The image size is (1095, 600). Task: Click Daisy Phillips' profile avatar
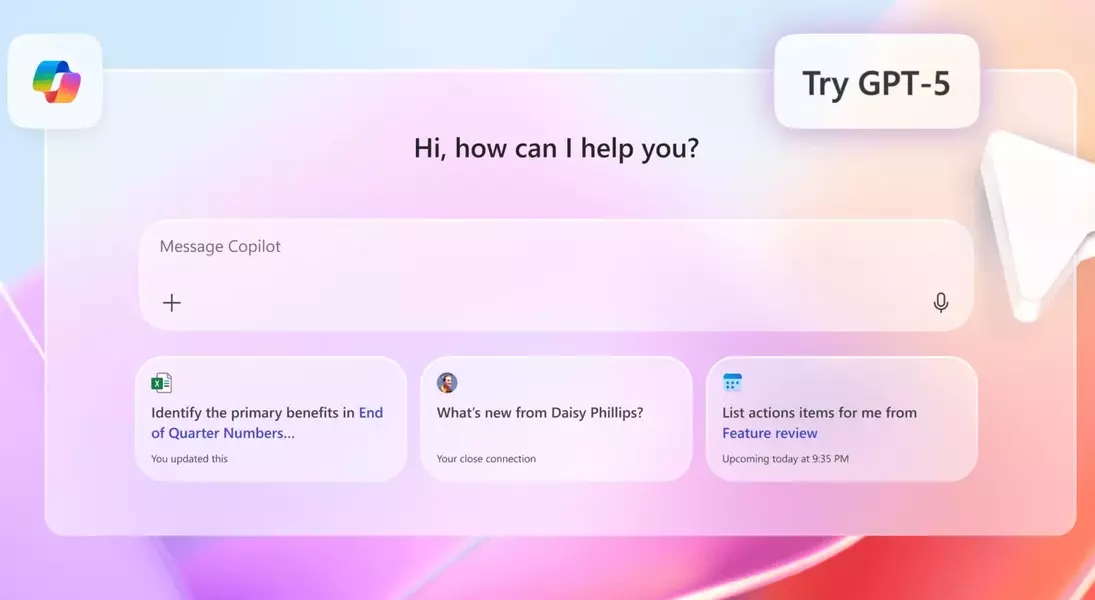tap(447, 383)
